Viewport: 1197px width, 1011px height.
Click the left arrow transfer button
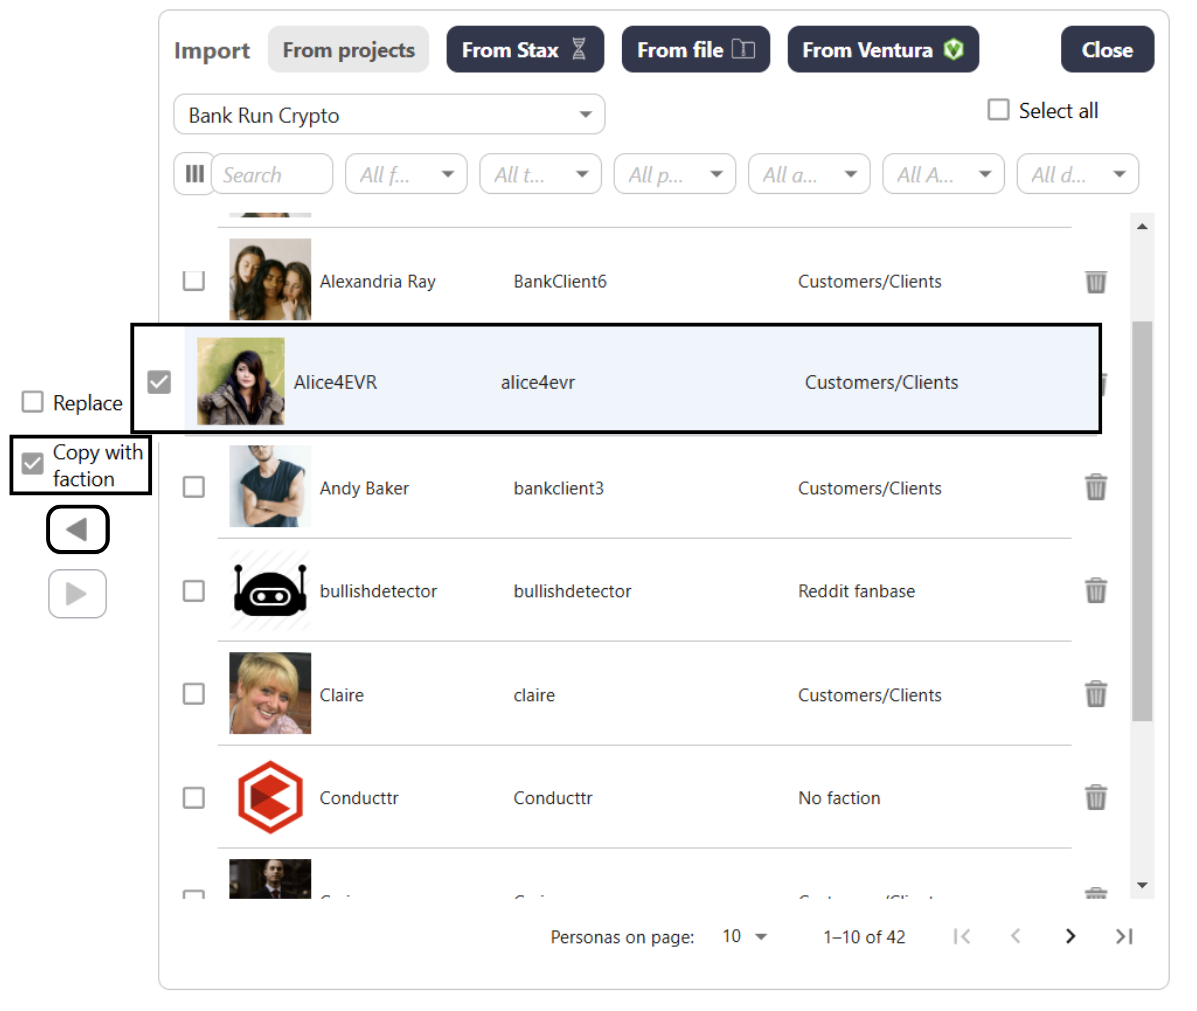[77, 530]
